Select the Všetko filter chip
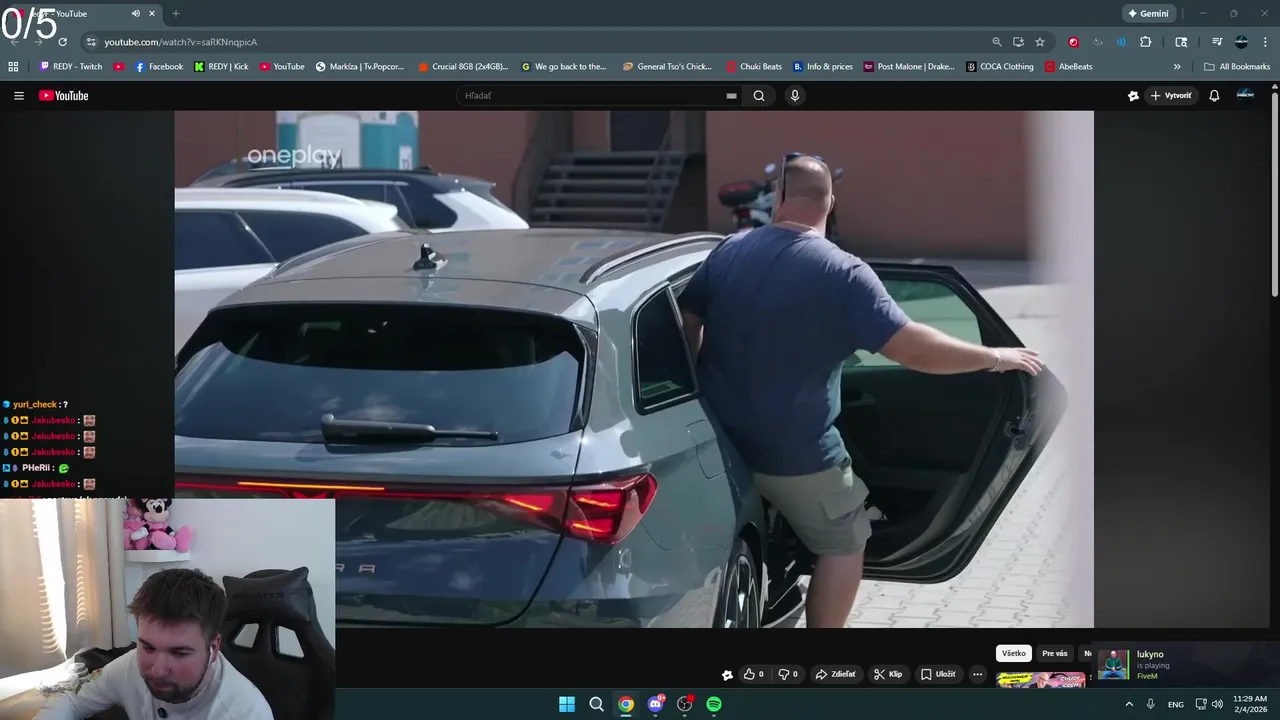 pos(1014,653)
